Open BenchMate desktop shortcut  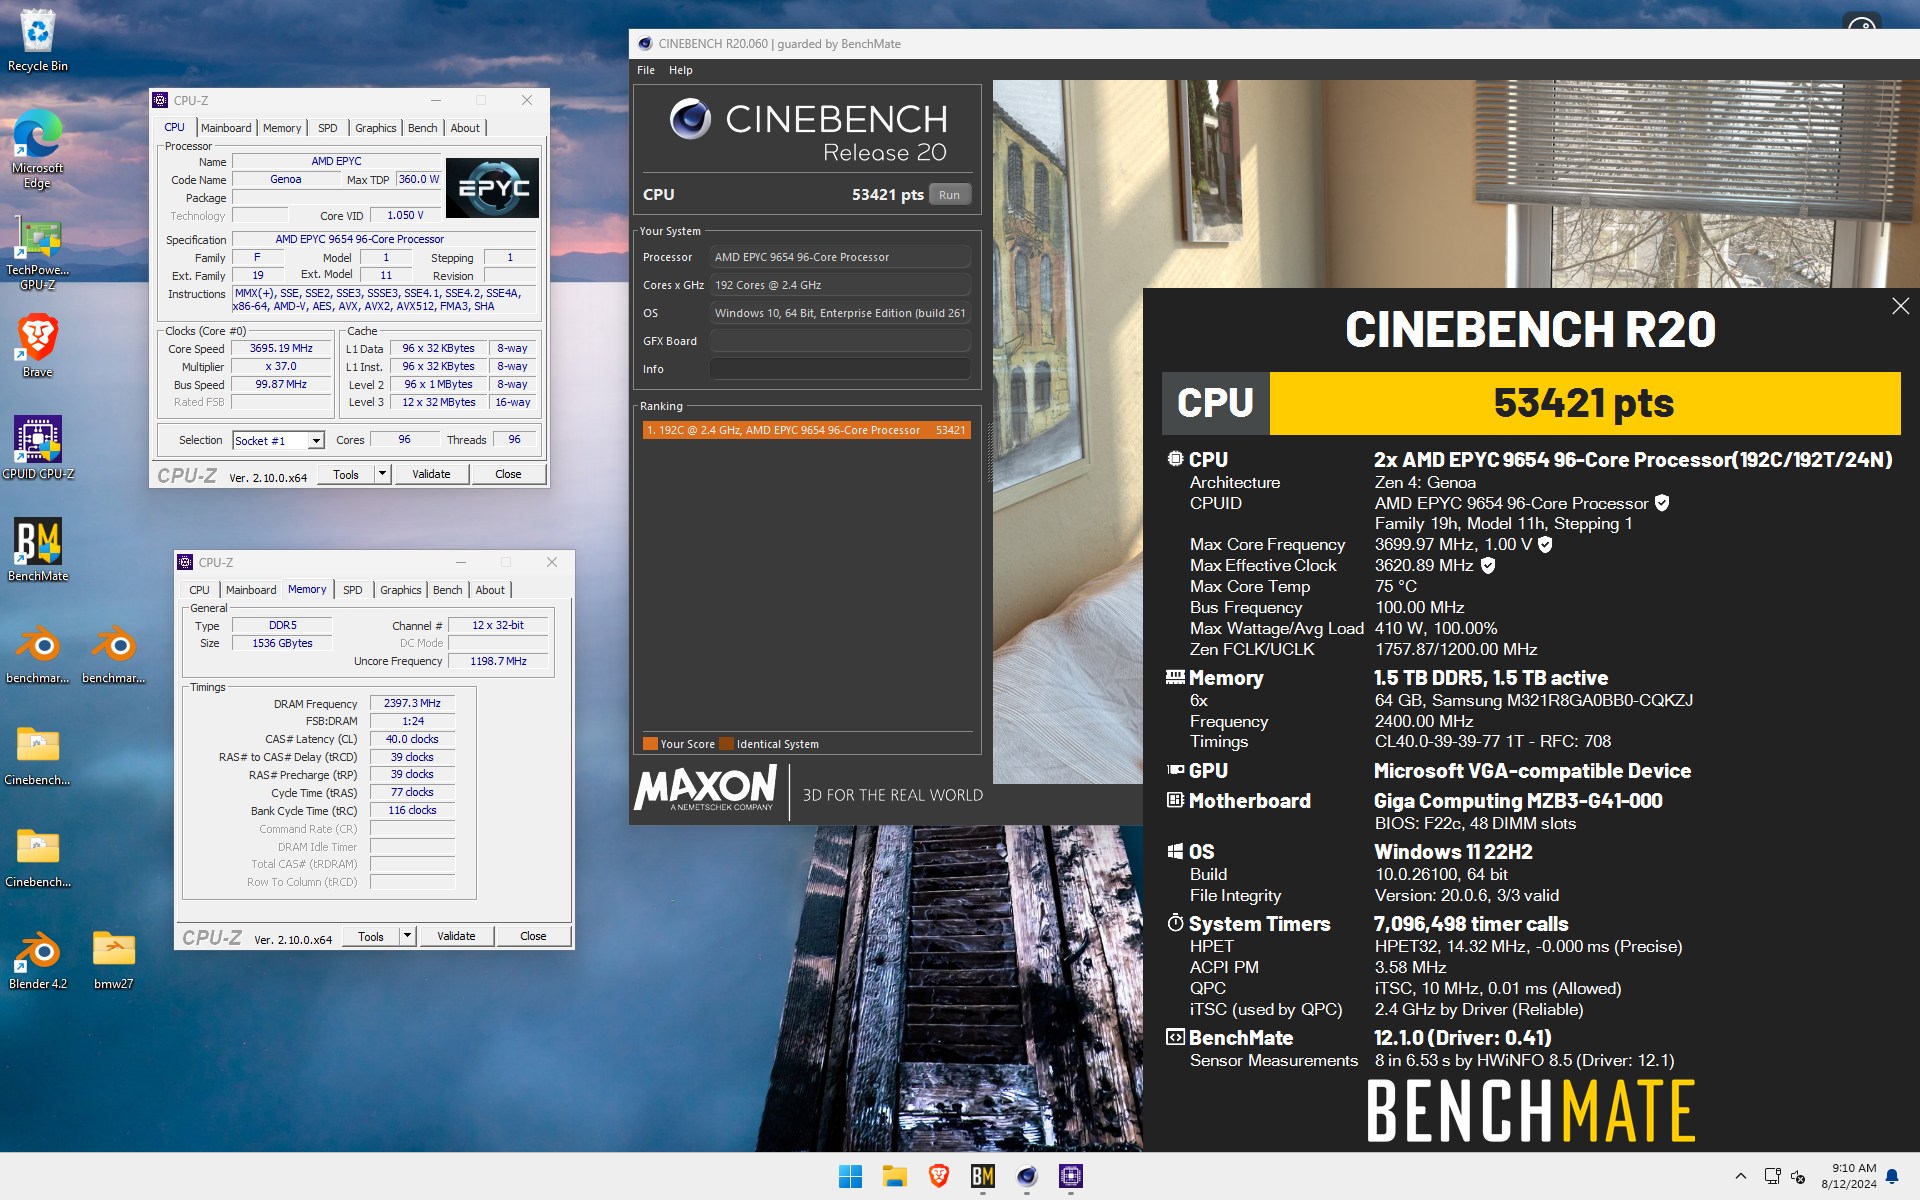click(x=38, y=550)
